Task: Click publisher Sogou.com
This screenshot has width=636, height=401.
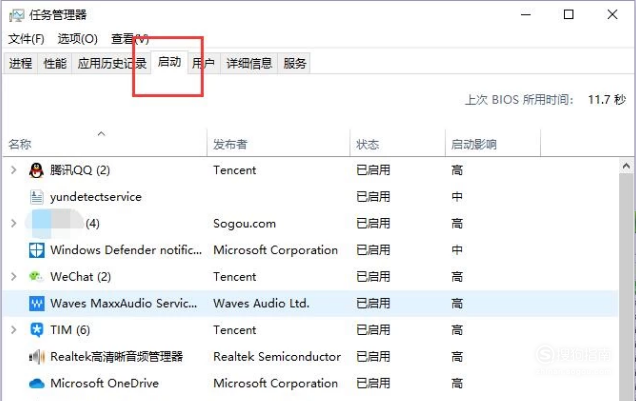Action: click(x=245, y=223)
